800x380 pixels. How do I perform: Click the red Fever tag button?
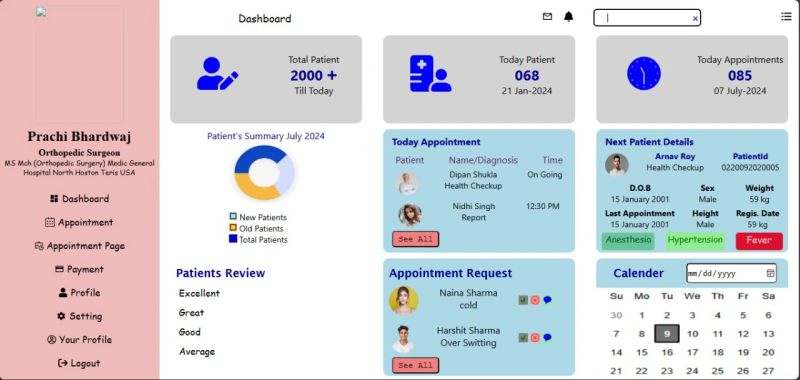759,241
